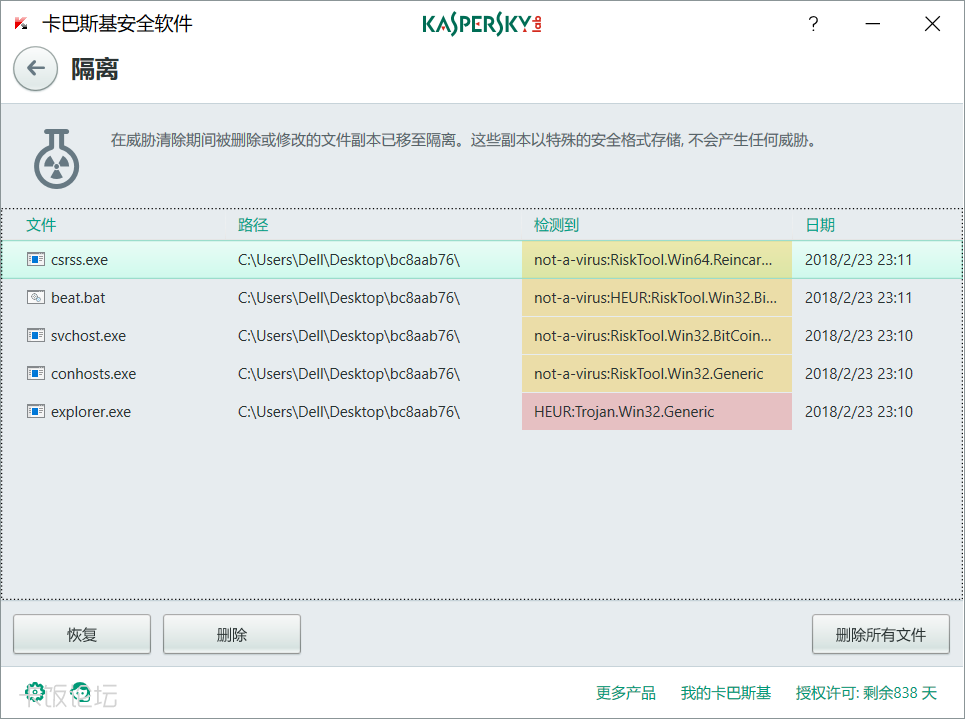Viewport: 965px width, 719px height.
Task: Sort by the 检测到 column header
Action: tap(556, 225)
